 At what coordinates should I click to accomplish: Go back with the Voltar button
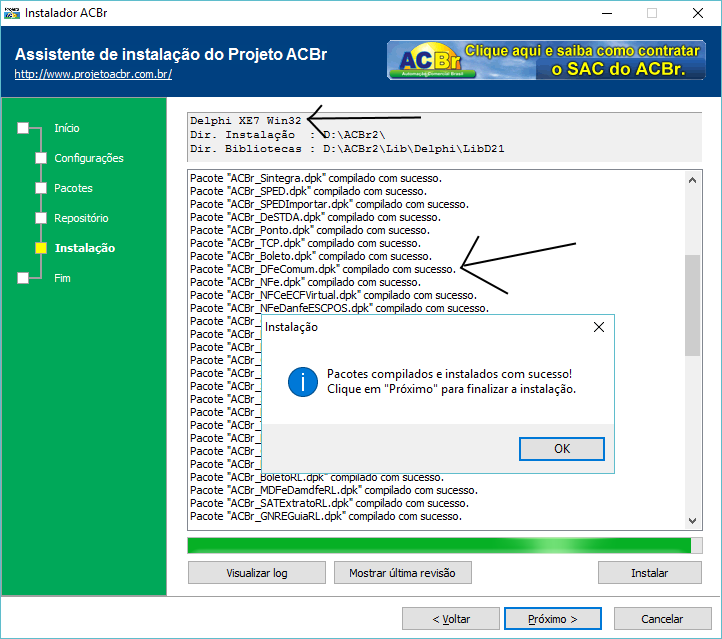(x=451, y=619)
